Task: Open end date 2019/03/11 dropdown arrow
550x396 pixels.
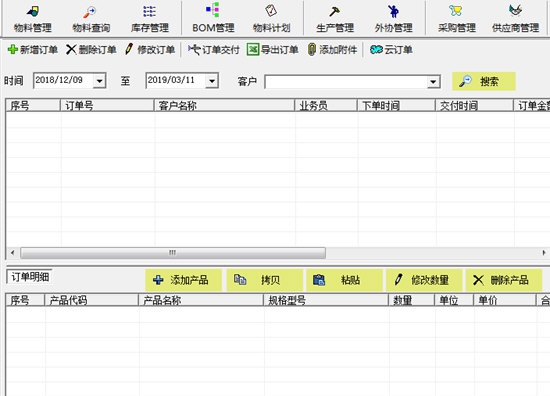Action: coord(212,81)
